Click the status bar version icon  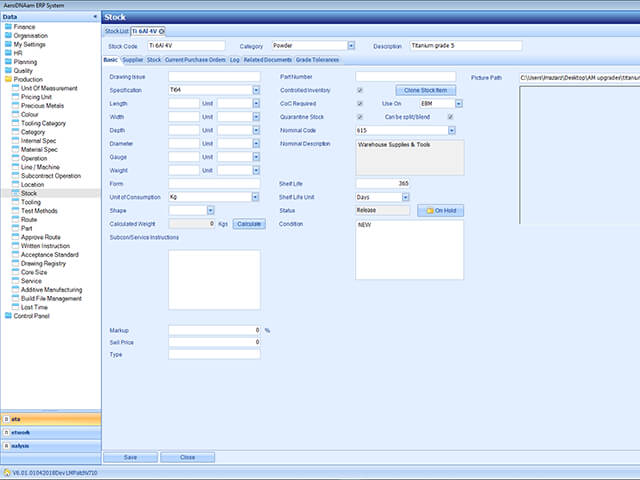tap(7, 473)
